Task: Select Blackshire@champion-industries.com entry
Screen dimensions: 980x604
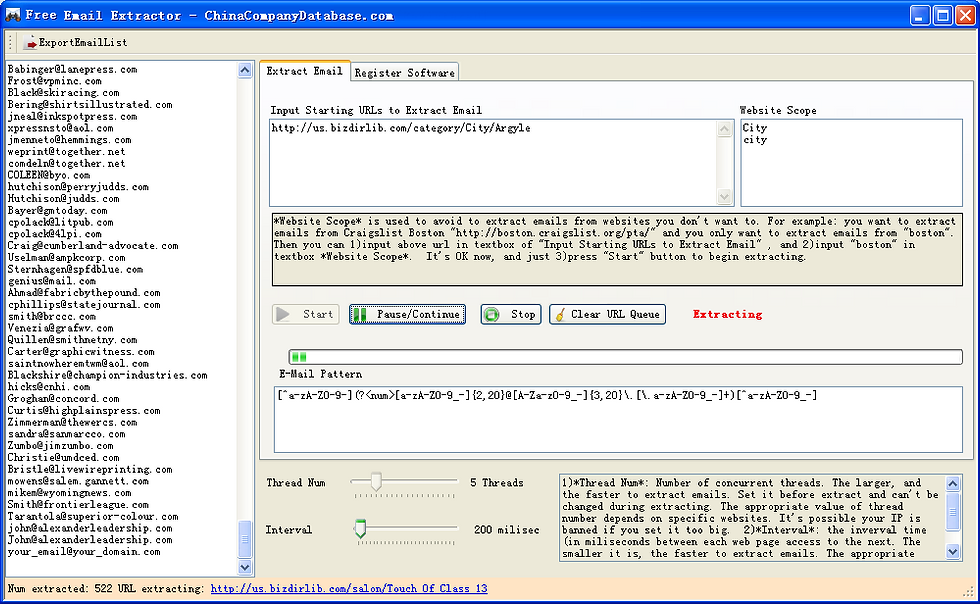Action: [107, 376]
